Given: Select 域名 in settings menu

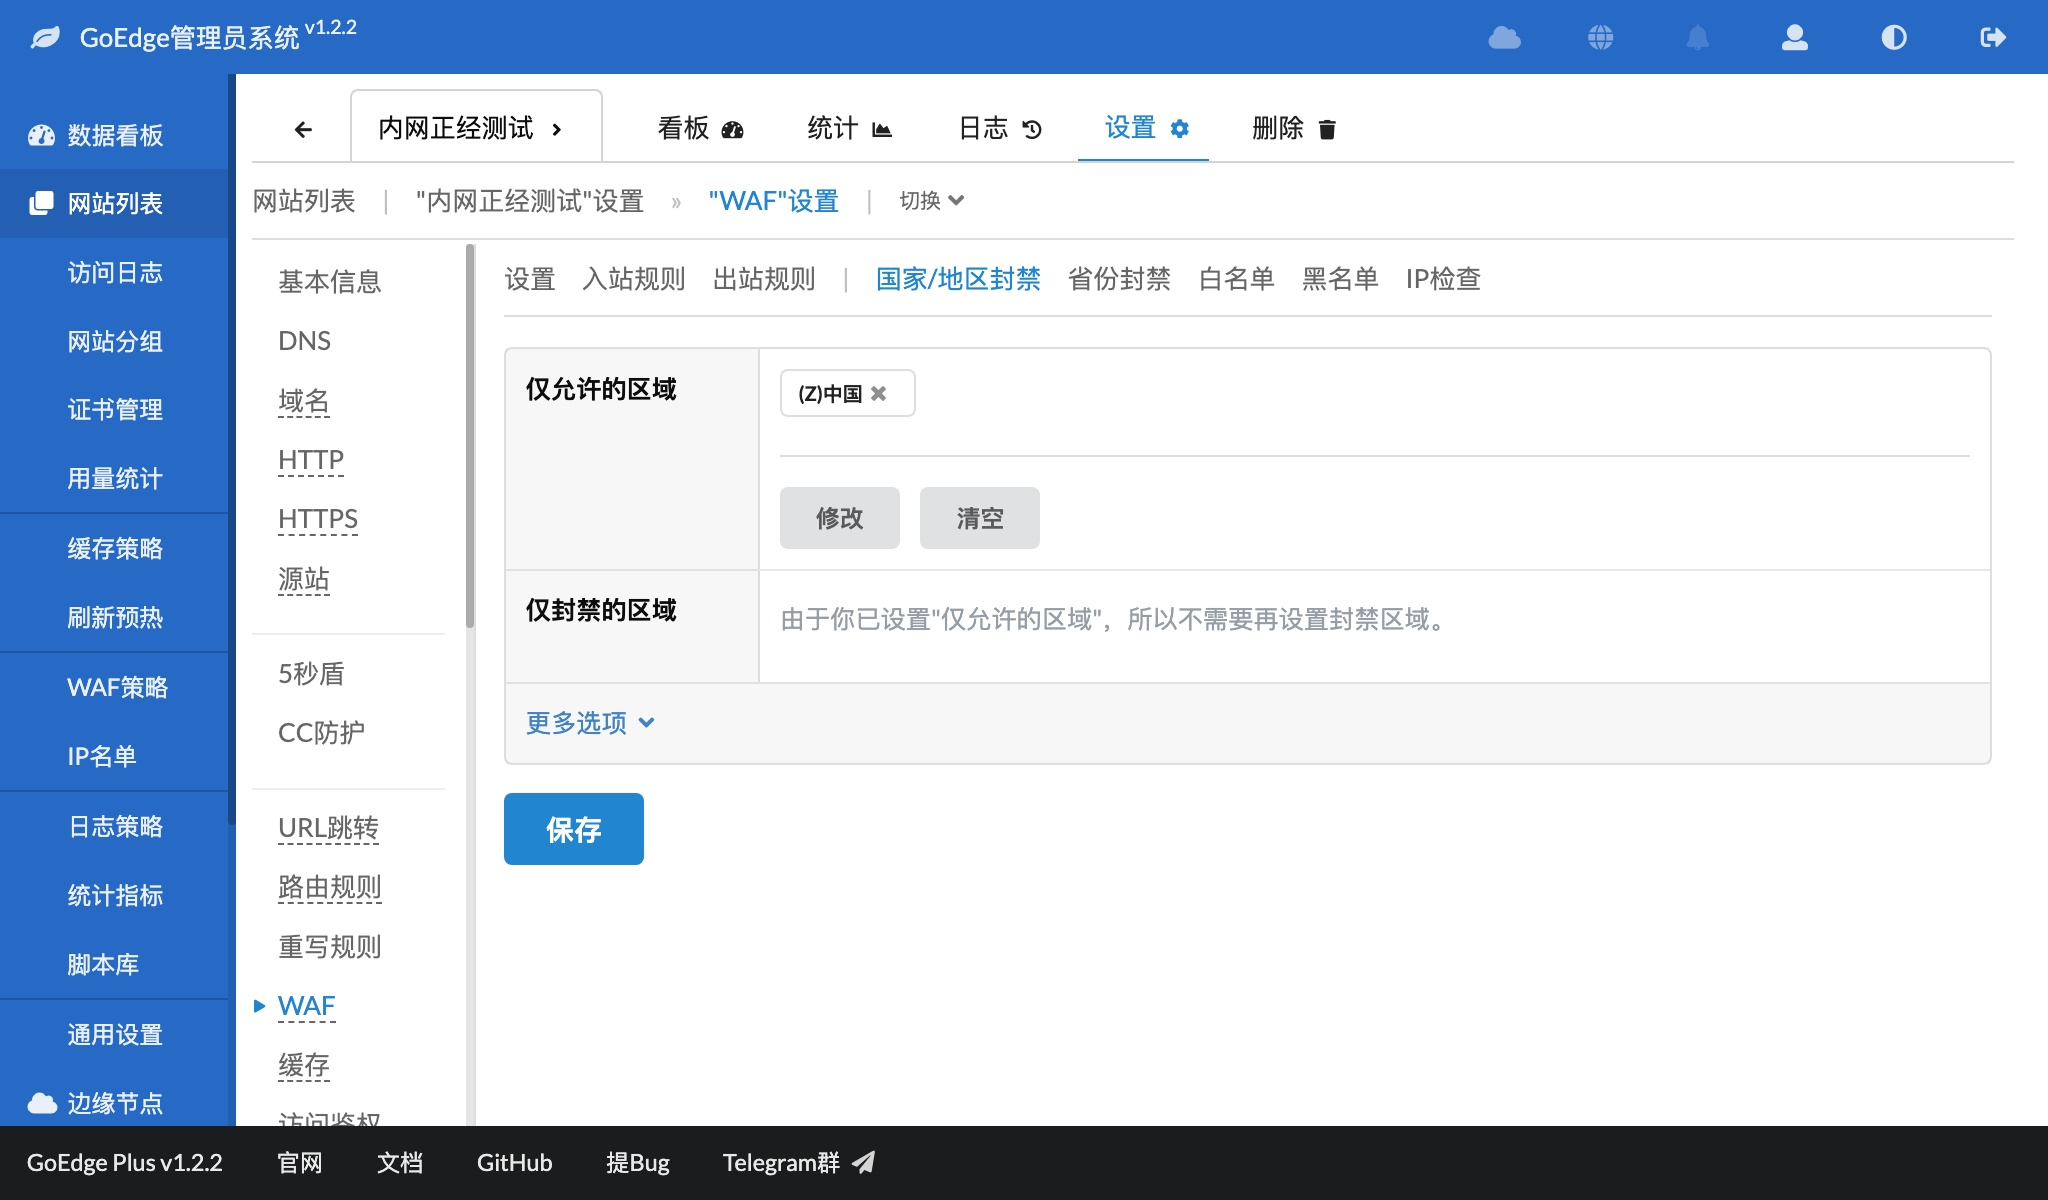Looking at the screenshot, I should (303, 401).
